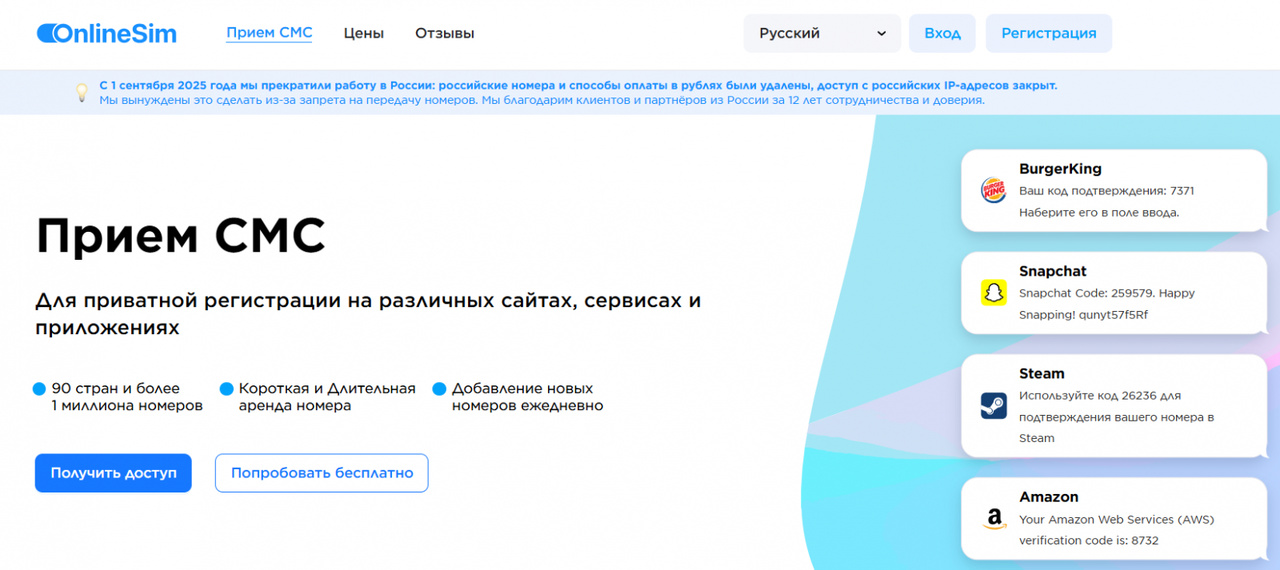Click the Прием СМС main heading

tap(181, 236)
